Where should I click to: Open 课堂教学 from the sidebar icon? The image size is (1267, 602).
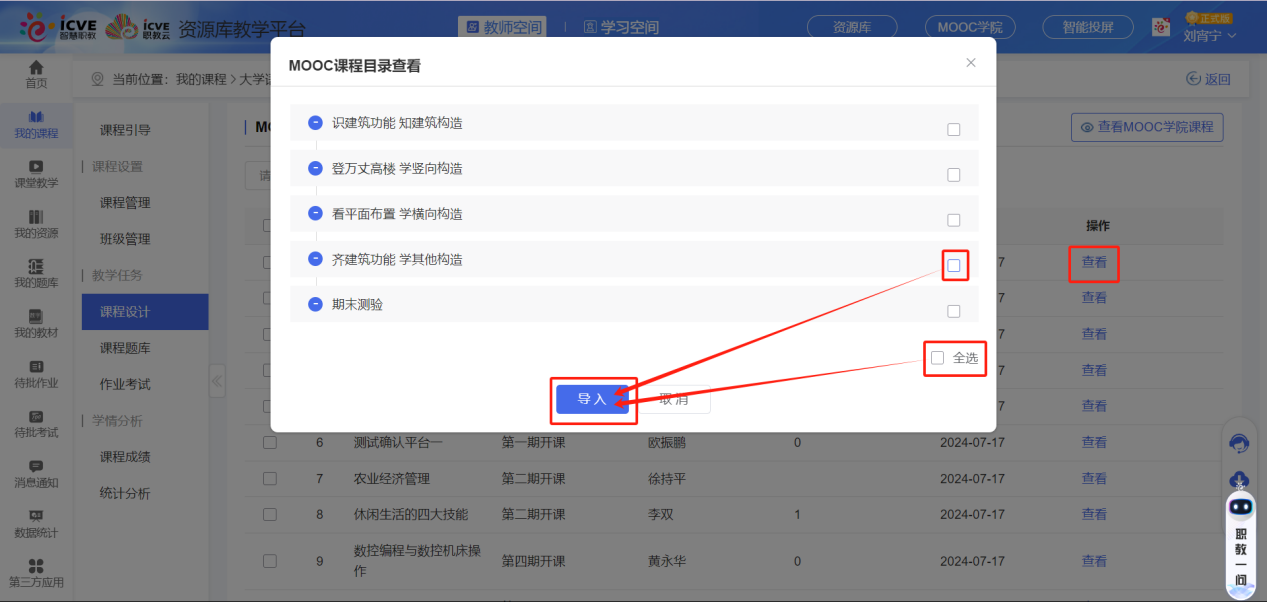pyautogui.click(x=36, y=167)
